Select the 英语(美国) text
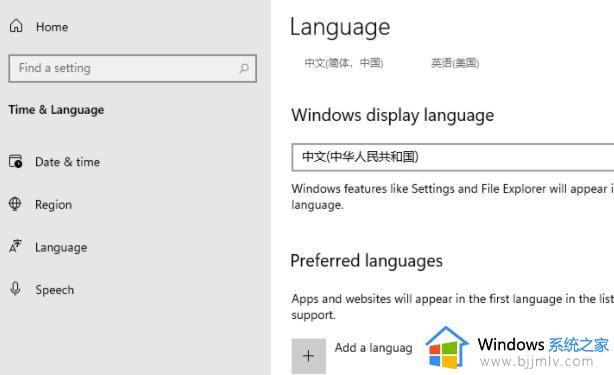The height and width of the screenshot is (375, 614). point(455,63)
